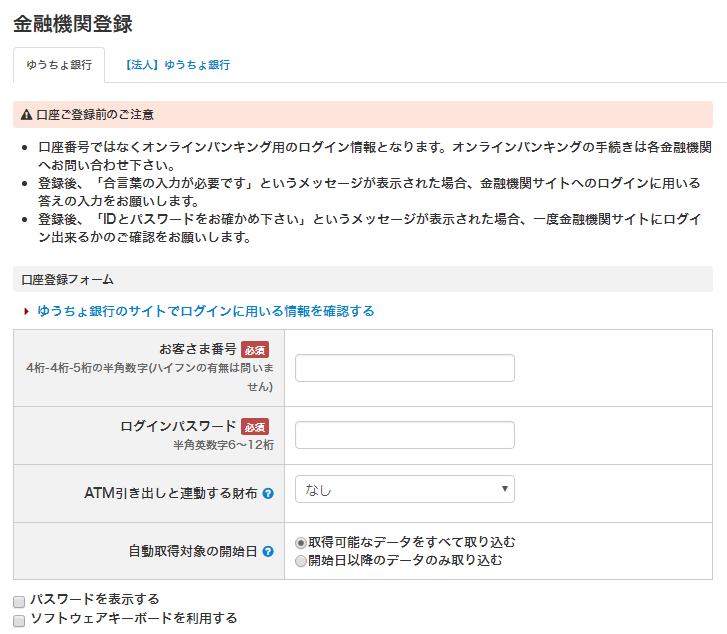Focus the ログインパスワード input field
Image resolution: width=727 pixels, height=634 pixels.
(x=405, y=435)
